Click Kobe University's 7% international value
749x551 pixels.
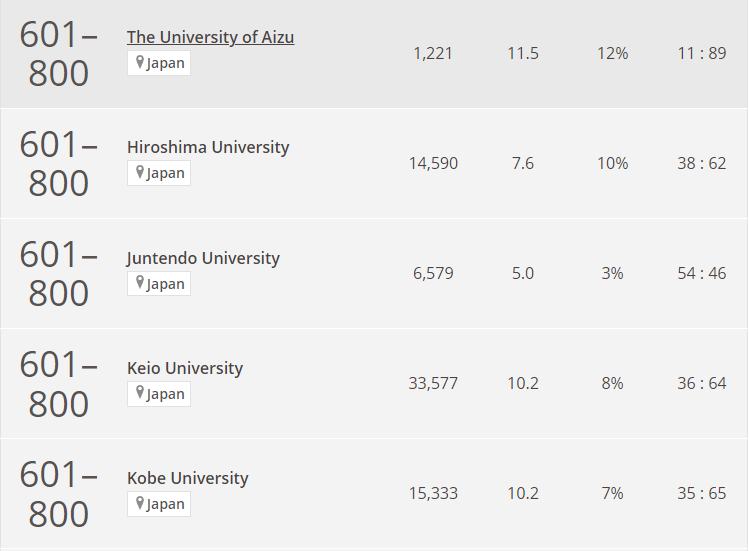612,493
